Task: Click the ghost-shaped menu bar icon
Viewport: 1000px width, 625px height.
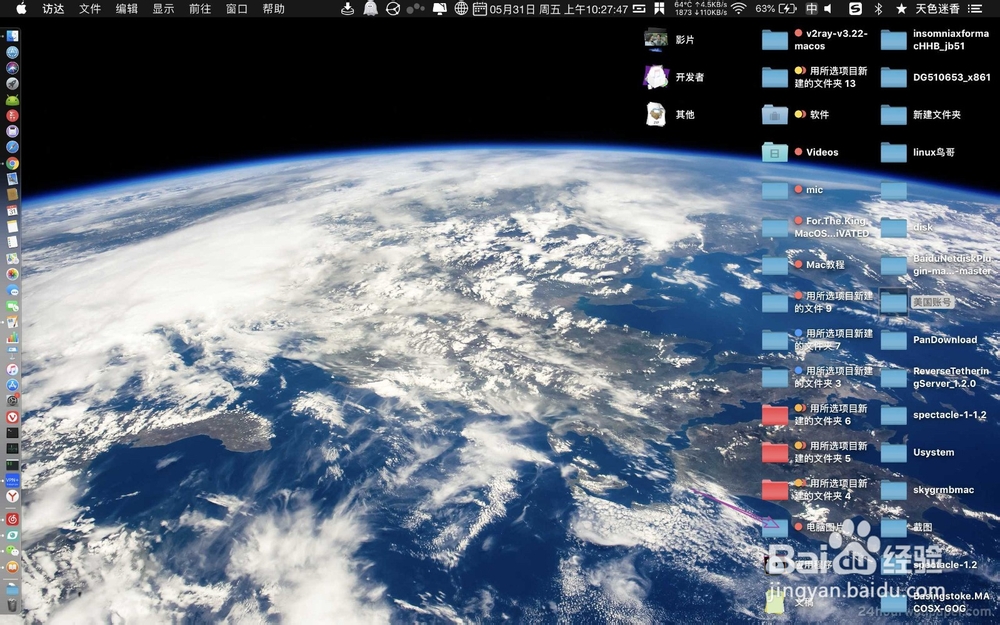Action: 370,8
